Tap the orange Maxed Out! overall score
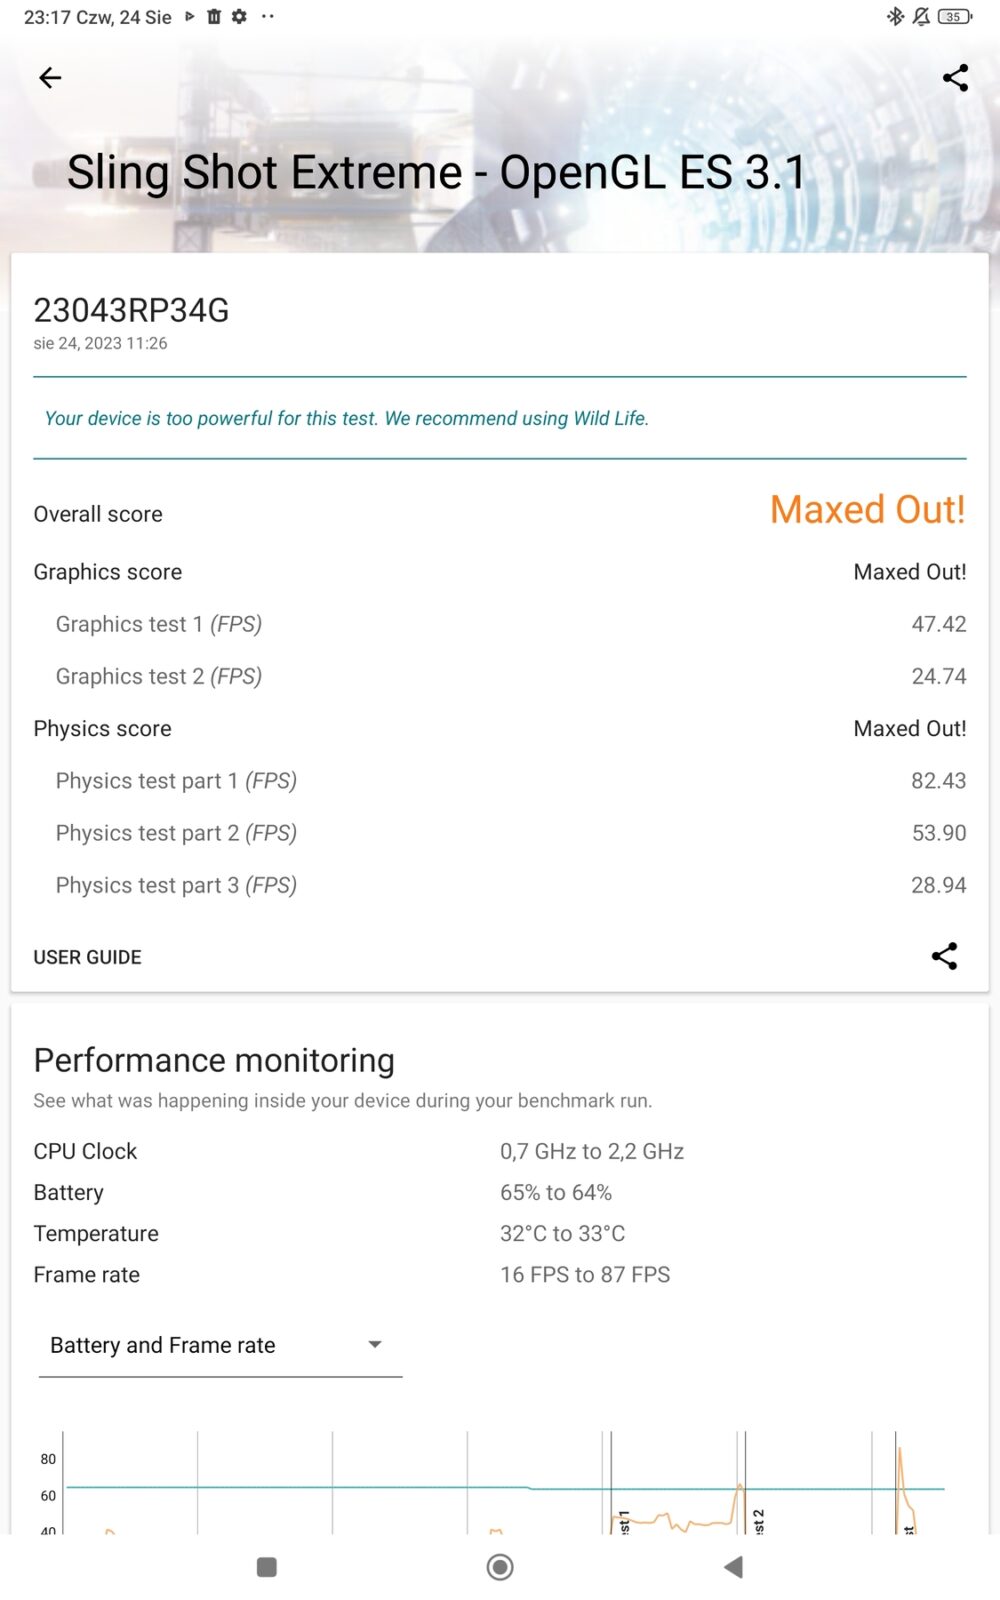The width and height of the screenshot is (1000, 1600). tap(867, 510)
